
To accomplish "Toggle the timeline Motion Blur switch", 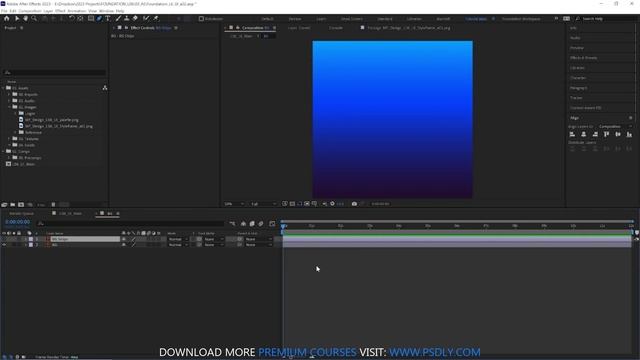I will coord(261,224).
